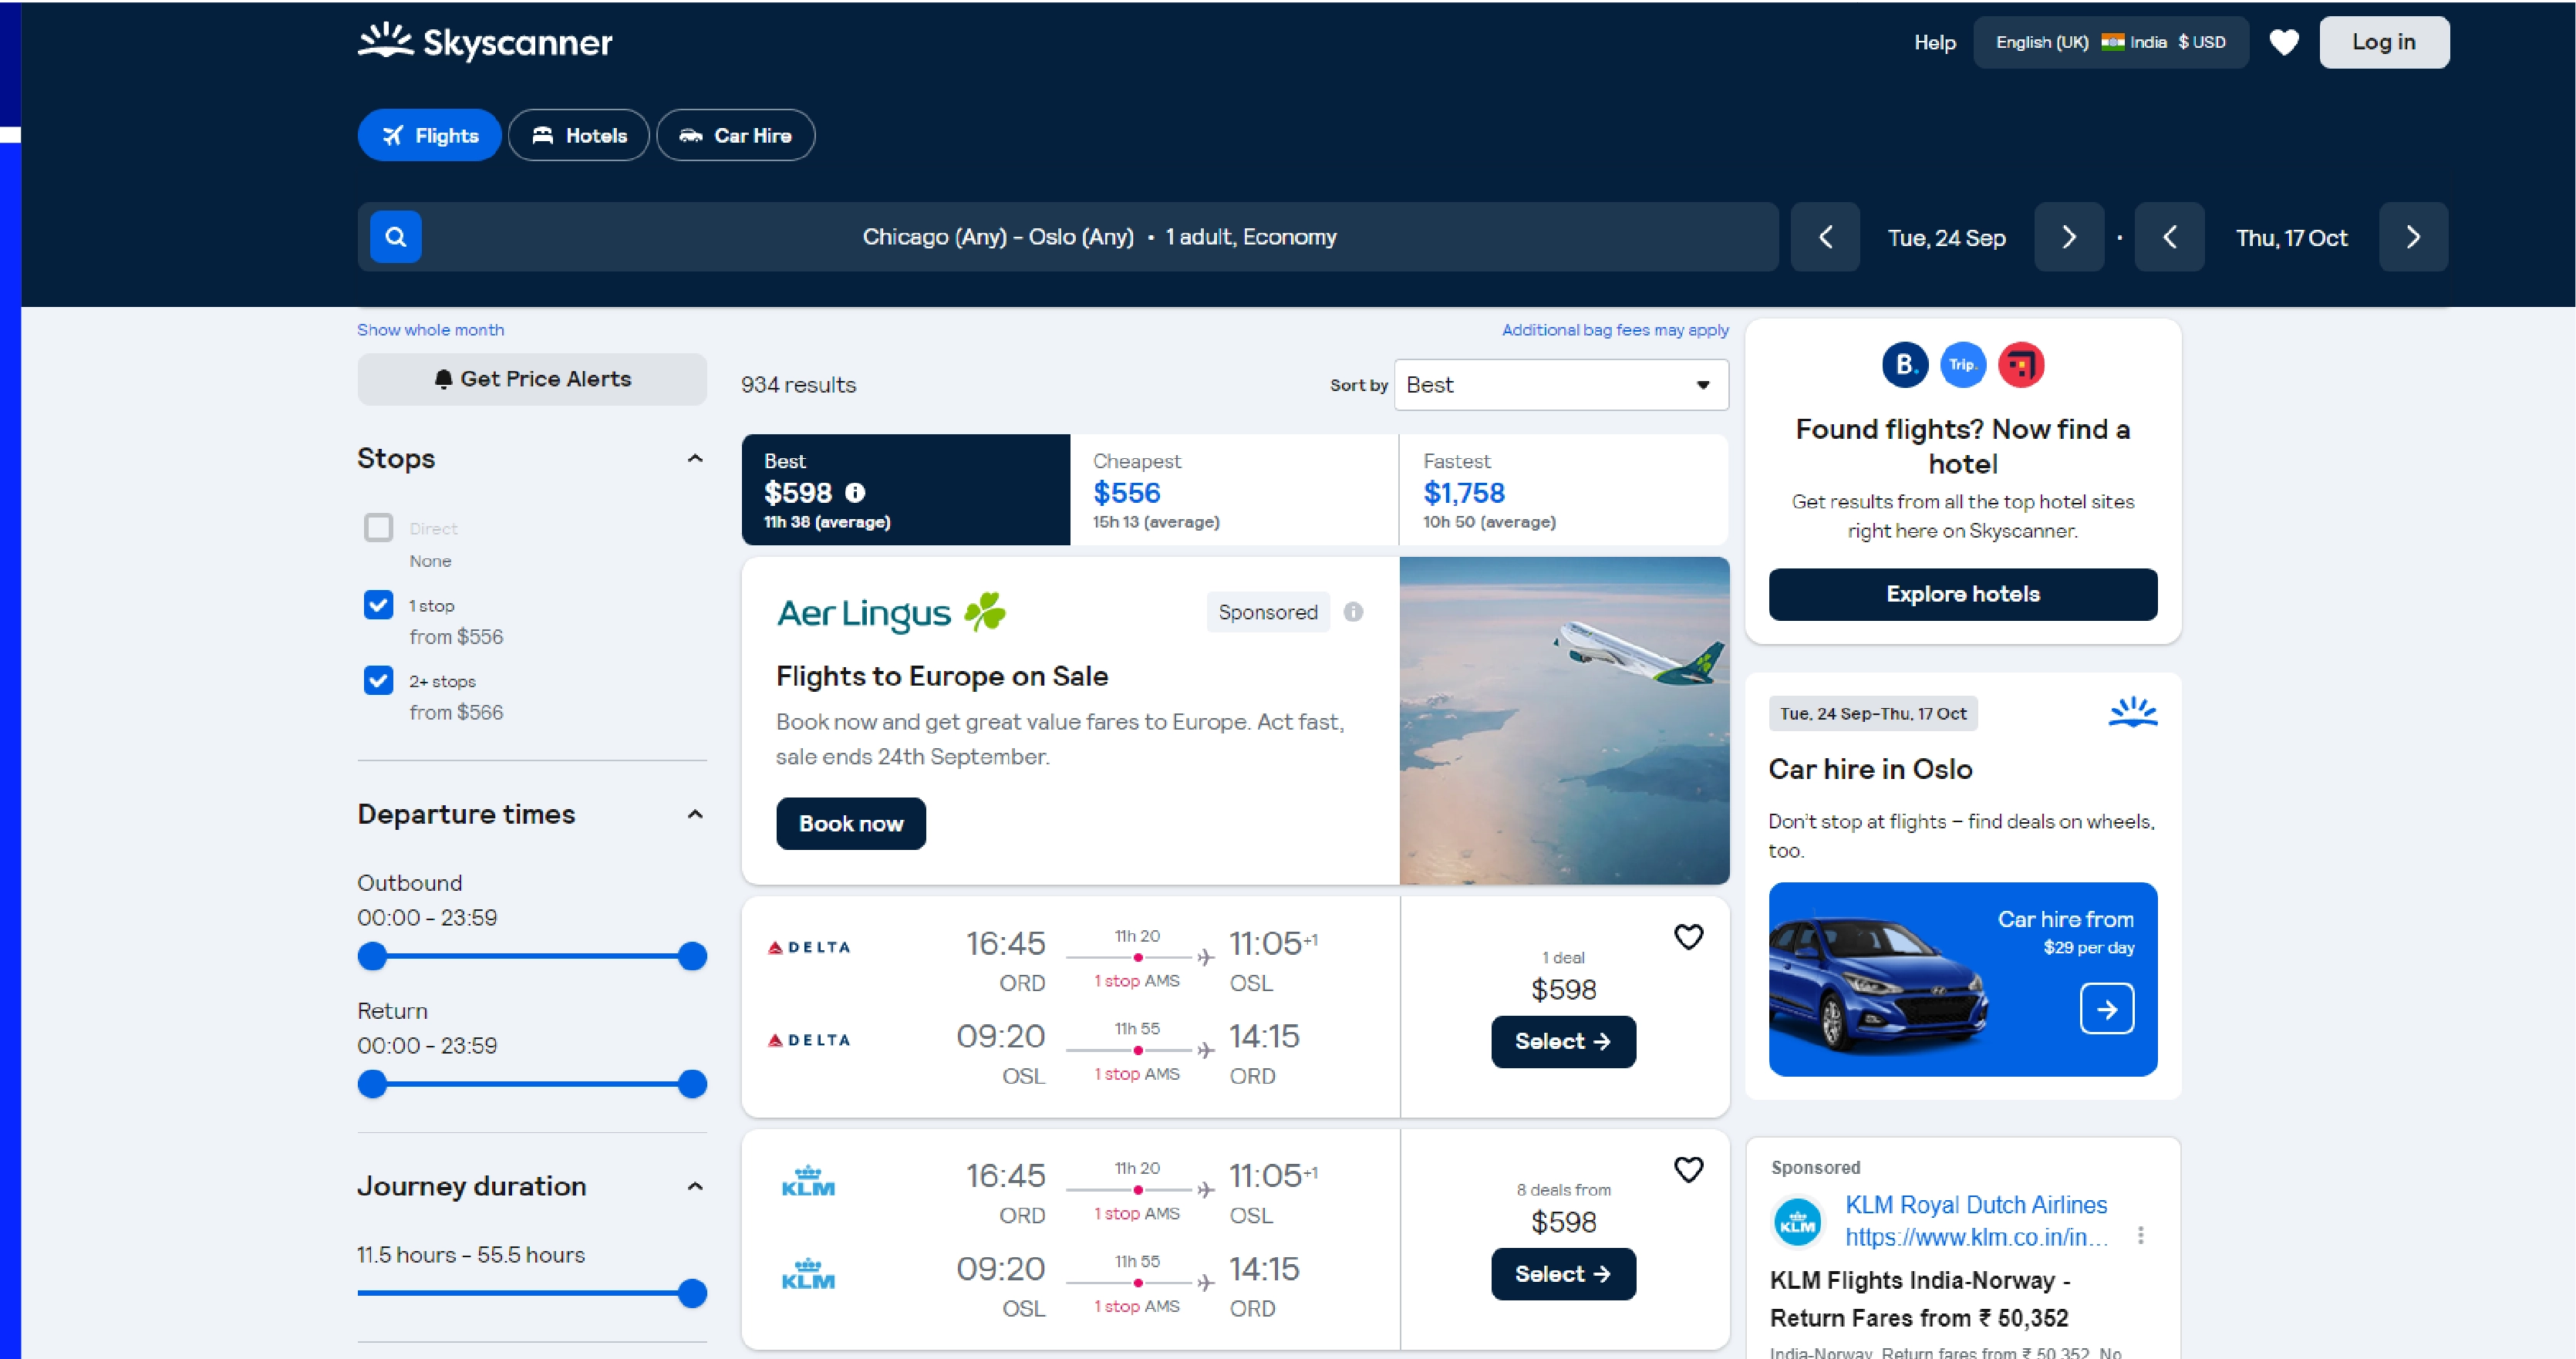This screenshot has height=1359, width=2576.
Task: Click the Get Price Alerts button
Action: pyautogui.click(x=531, y=378)
